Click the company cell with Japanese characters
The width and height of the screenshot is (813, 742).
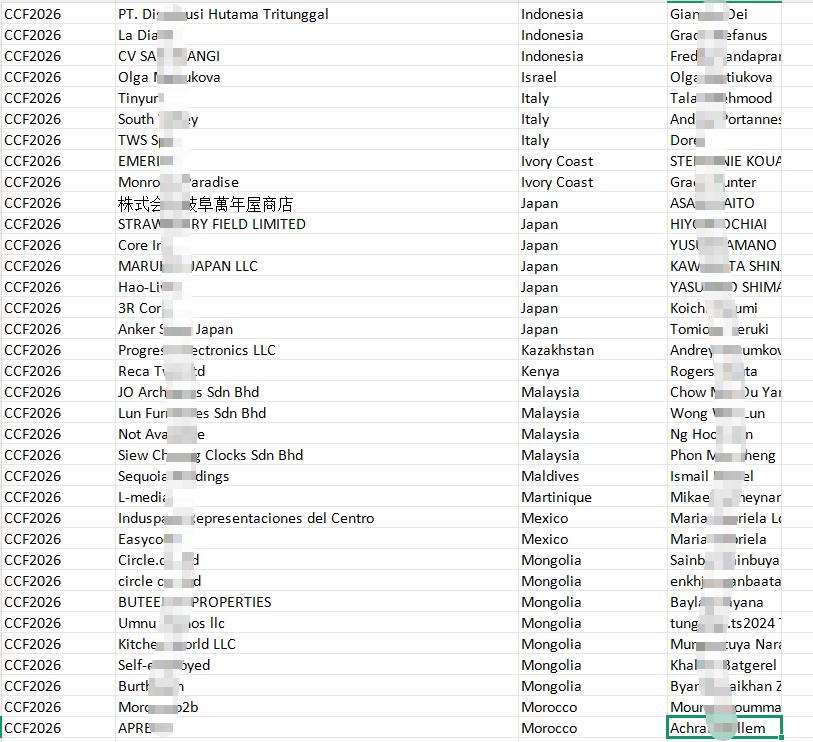pos(205,204)
